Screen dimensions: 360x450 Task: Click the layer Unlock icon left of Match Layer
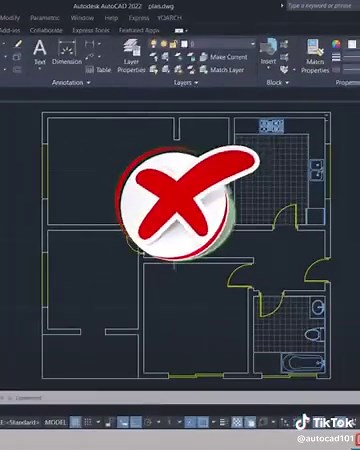[x=191, y=69]
